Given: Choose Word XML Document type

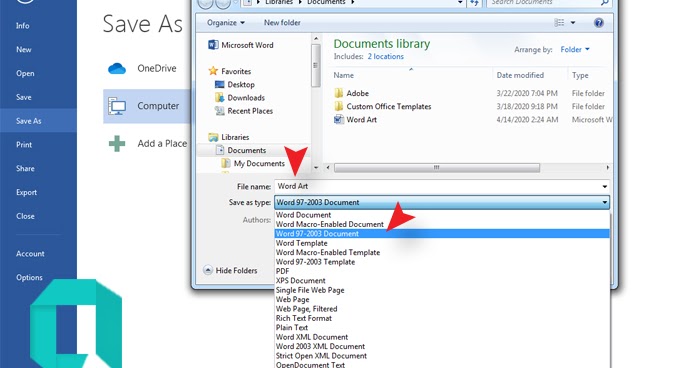Looking at the screenshot, I should (x=442, y=337).
